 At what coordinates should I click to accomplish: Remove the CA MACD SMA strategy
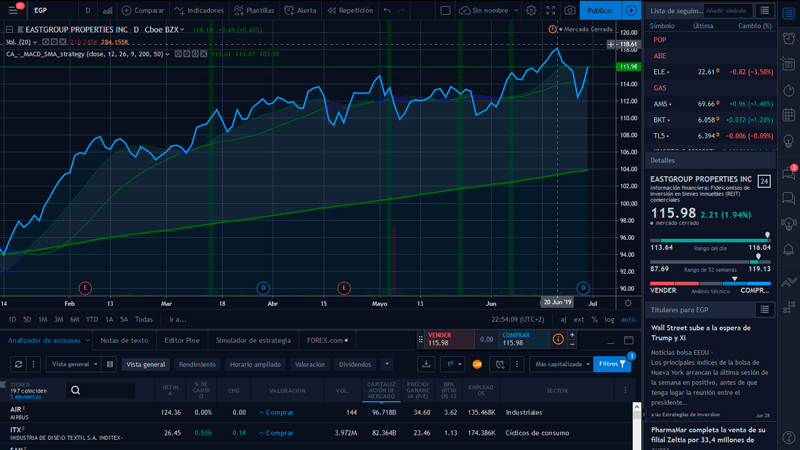tap(204, 54)
